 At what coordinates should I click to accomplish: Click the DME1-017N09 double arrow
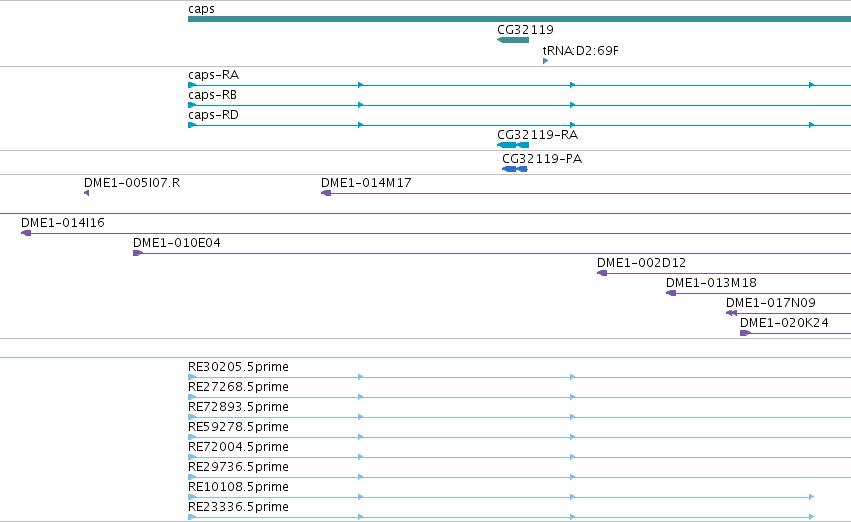coord(732,313)
